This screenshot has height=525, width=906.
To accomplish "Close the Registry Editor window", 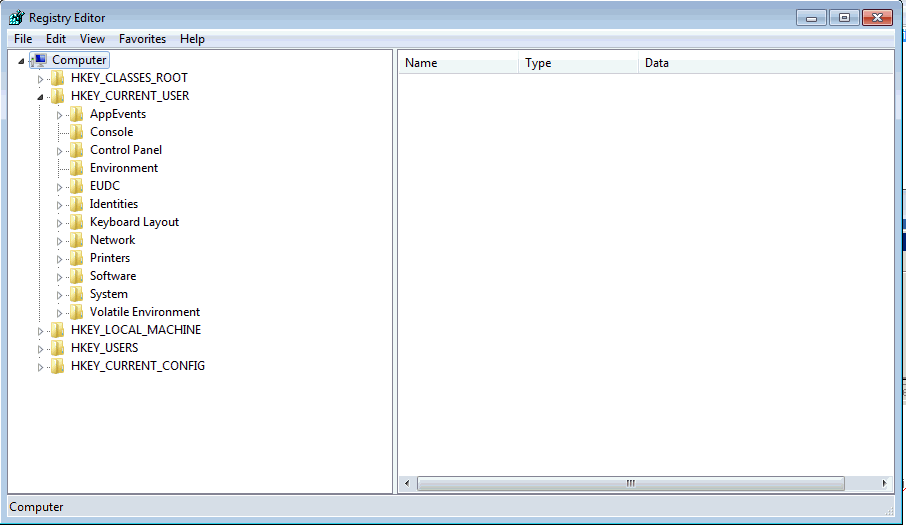I will (877, 18).
